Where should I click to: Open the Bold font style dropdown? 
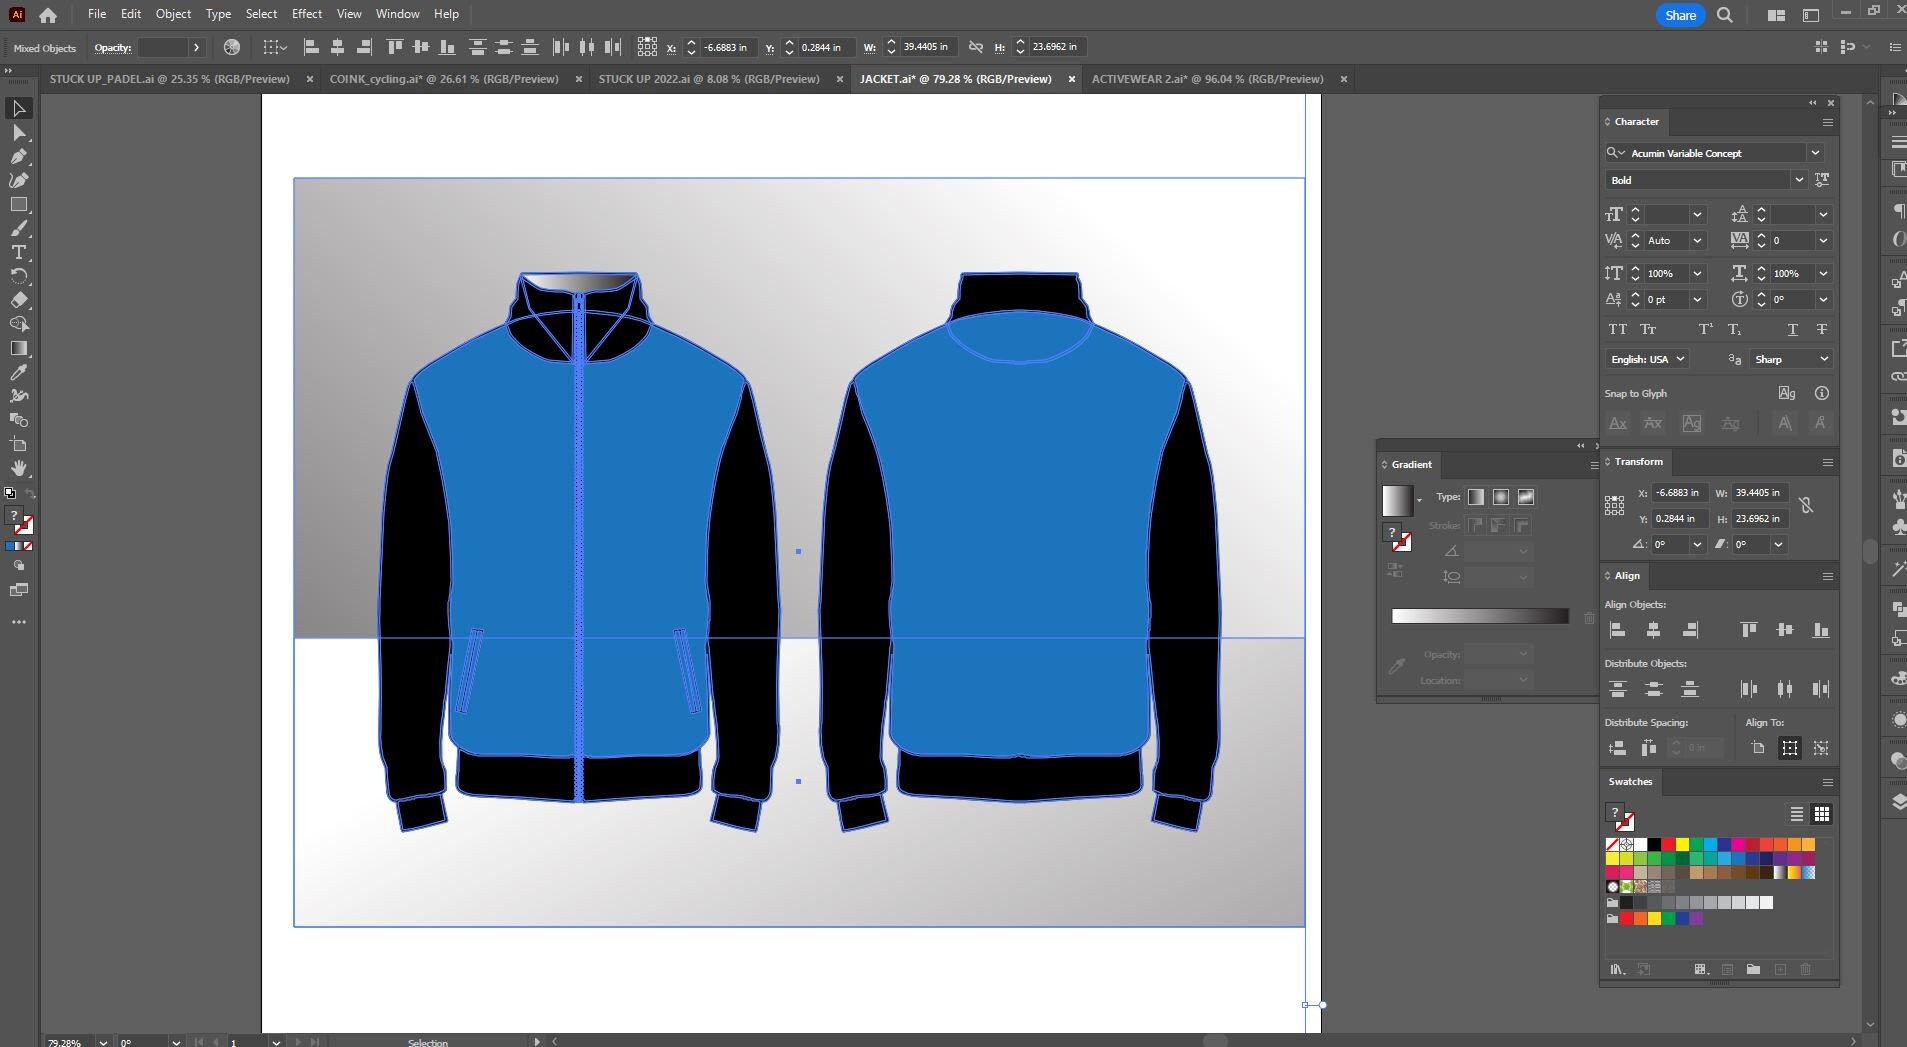click(1797, 180)
